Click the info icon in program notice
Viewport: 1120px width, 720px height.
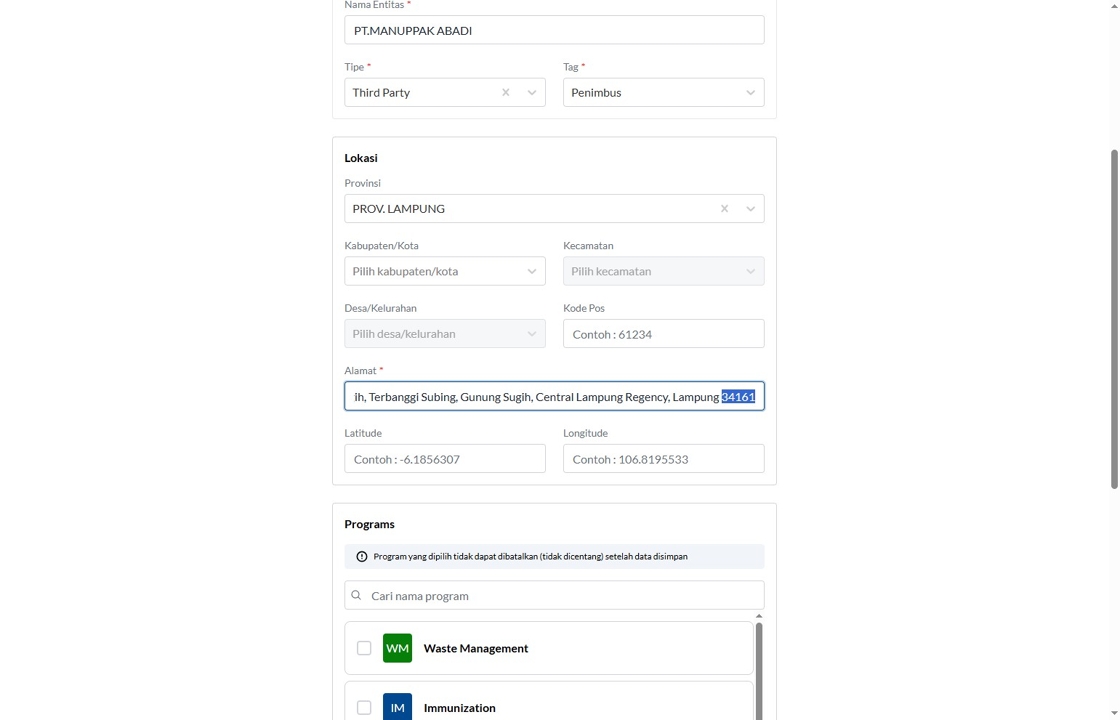(362, 557)
